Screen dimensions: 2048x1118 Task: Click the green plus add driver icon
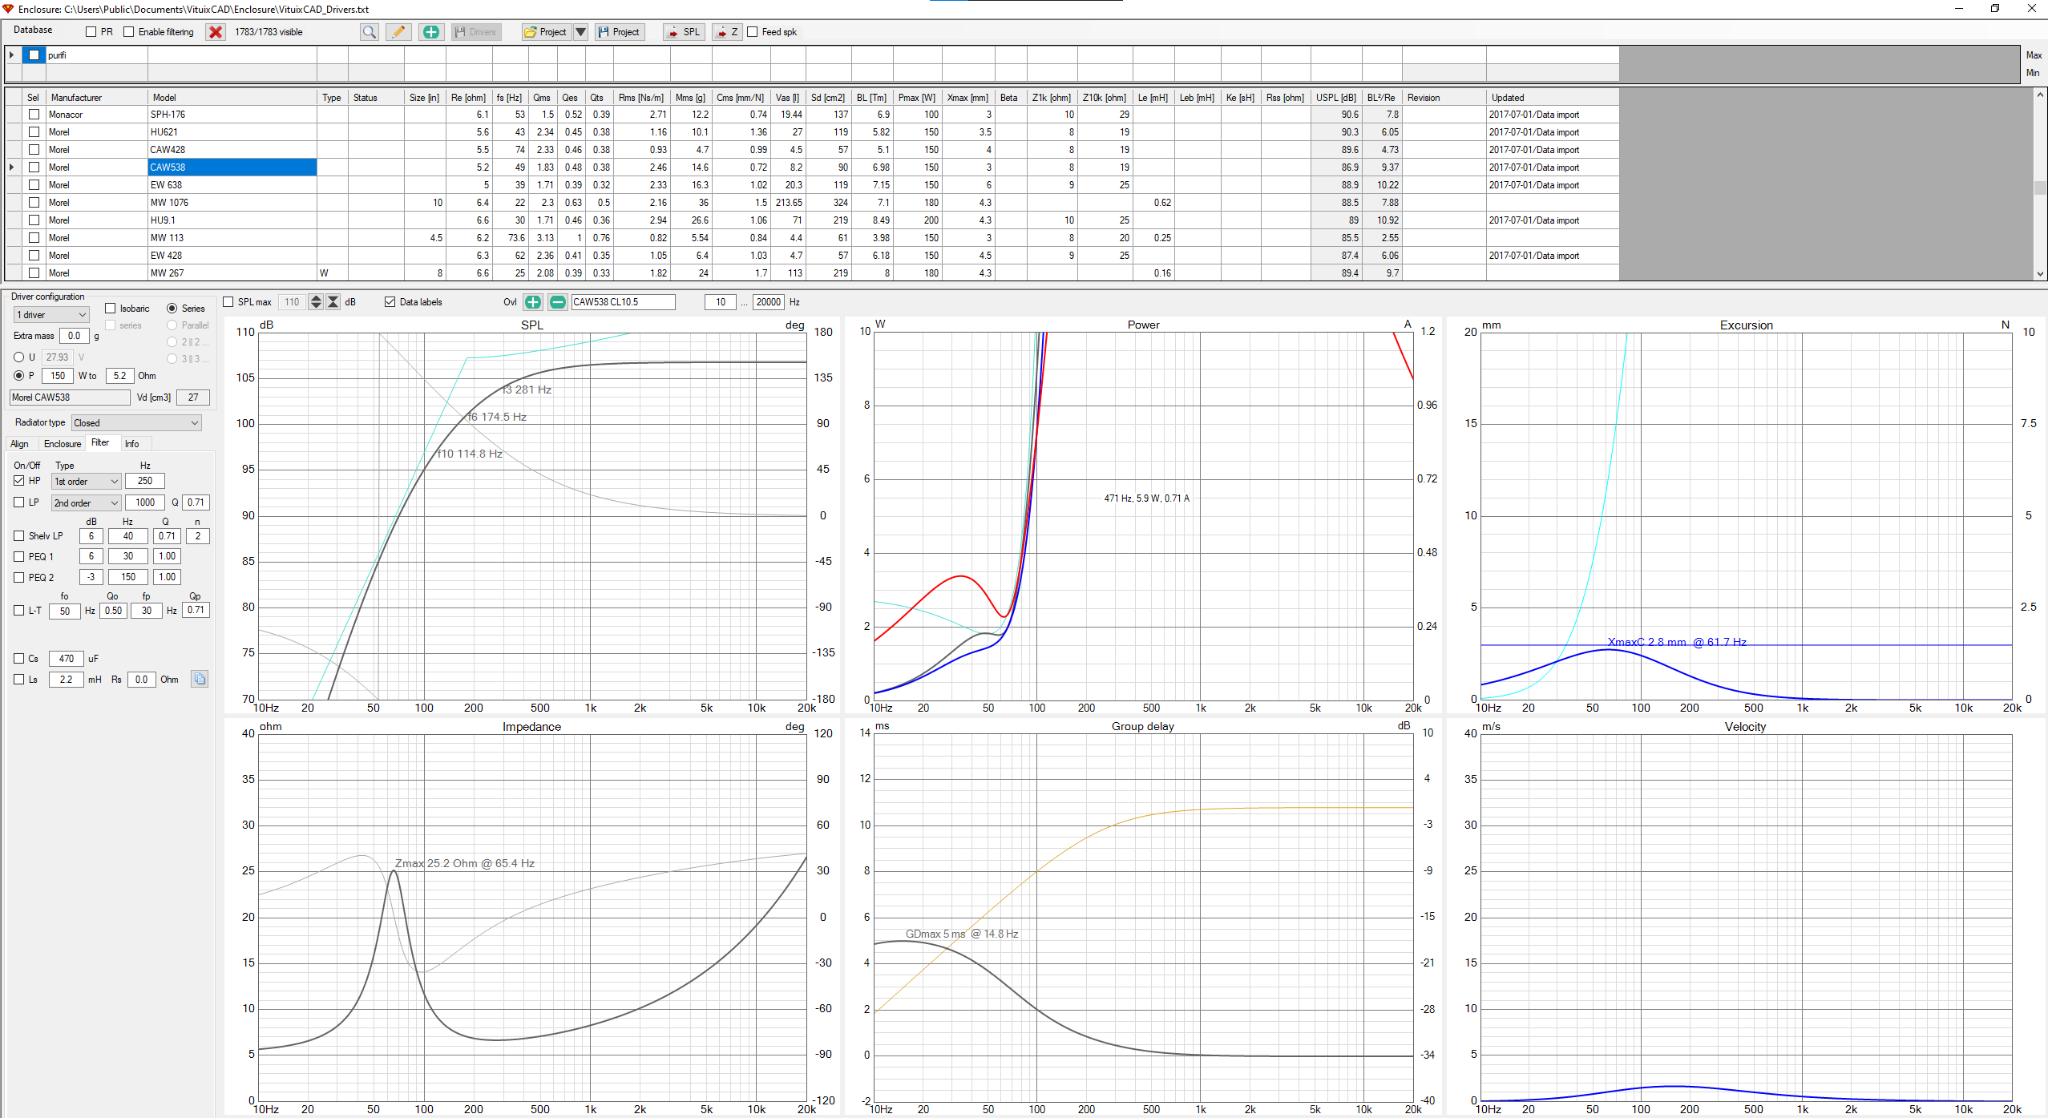tap(431, 32)
